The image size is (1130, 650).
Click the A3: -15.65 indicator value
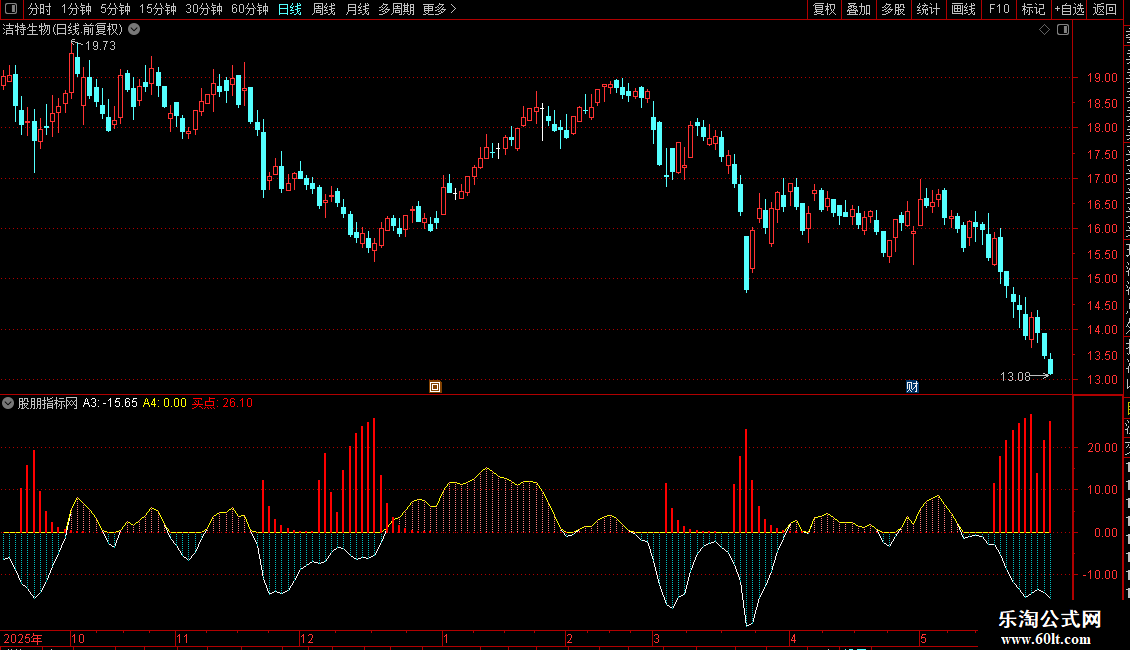tap(110, 404)
